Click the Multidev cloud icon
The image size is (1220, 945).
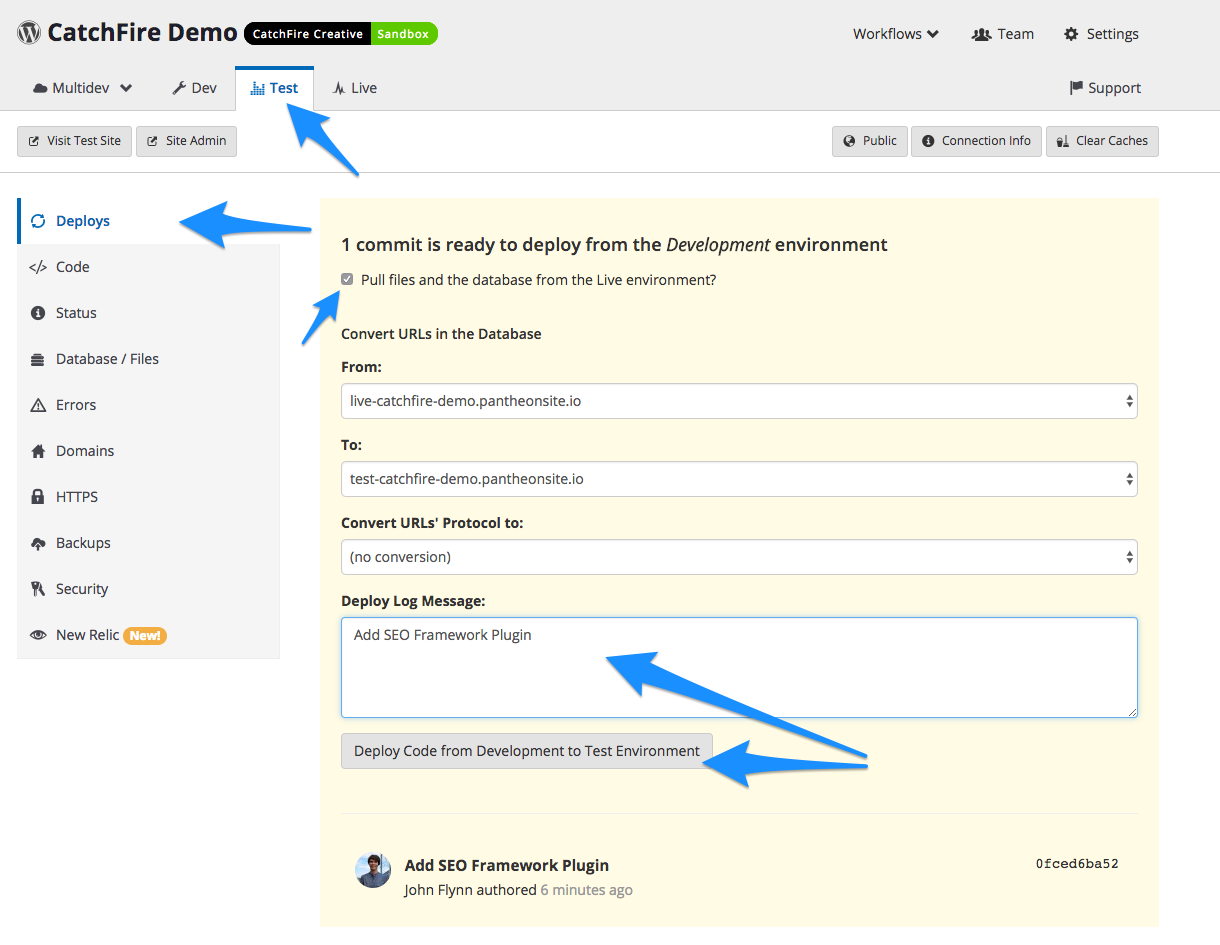coord(40,88)
